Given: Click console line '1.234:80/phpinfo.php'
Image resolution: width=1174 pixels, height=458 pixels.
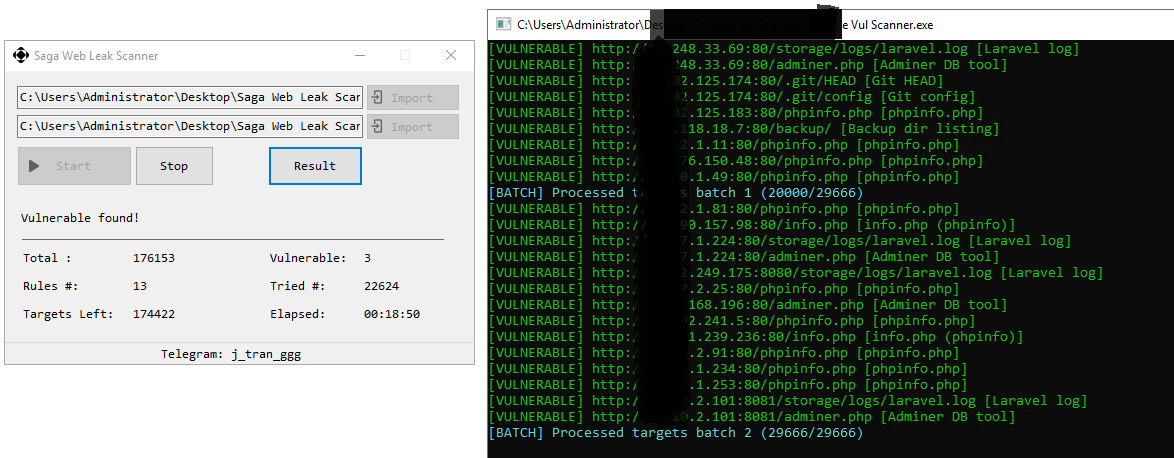Looking at the screenshot, I should pos(728,369).
